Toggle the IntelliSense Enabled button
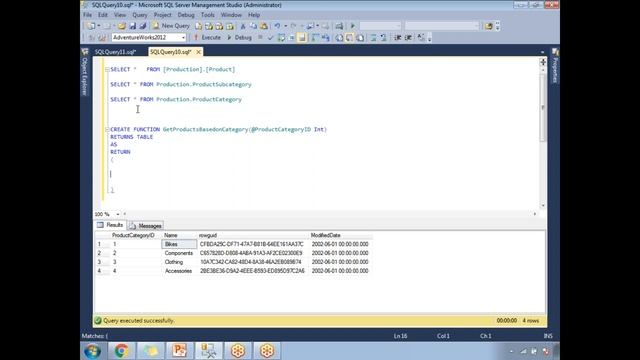 coord(302,38)
